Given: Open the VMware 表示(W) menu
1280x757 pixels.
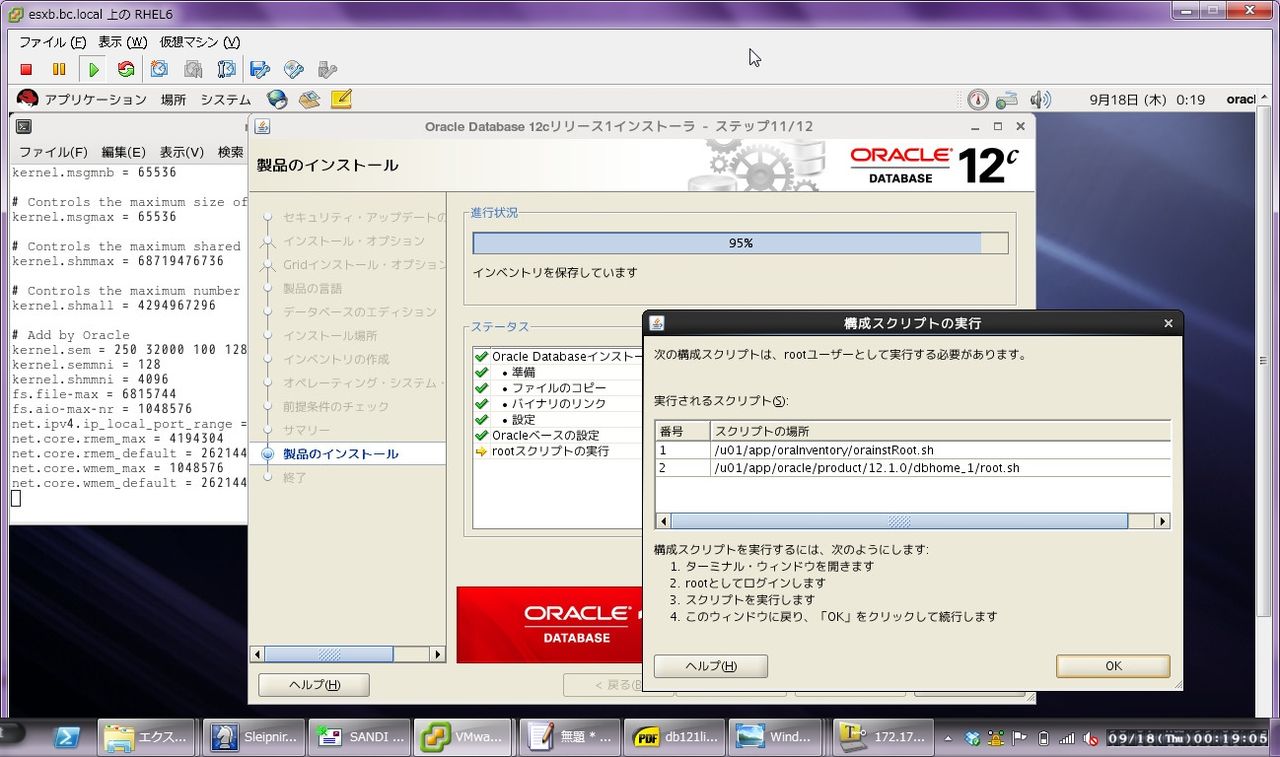Looking at the screenshot, I should [x=122, y=42].
